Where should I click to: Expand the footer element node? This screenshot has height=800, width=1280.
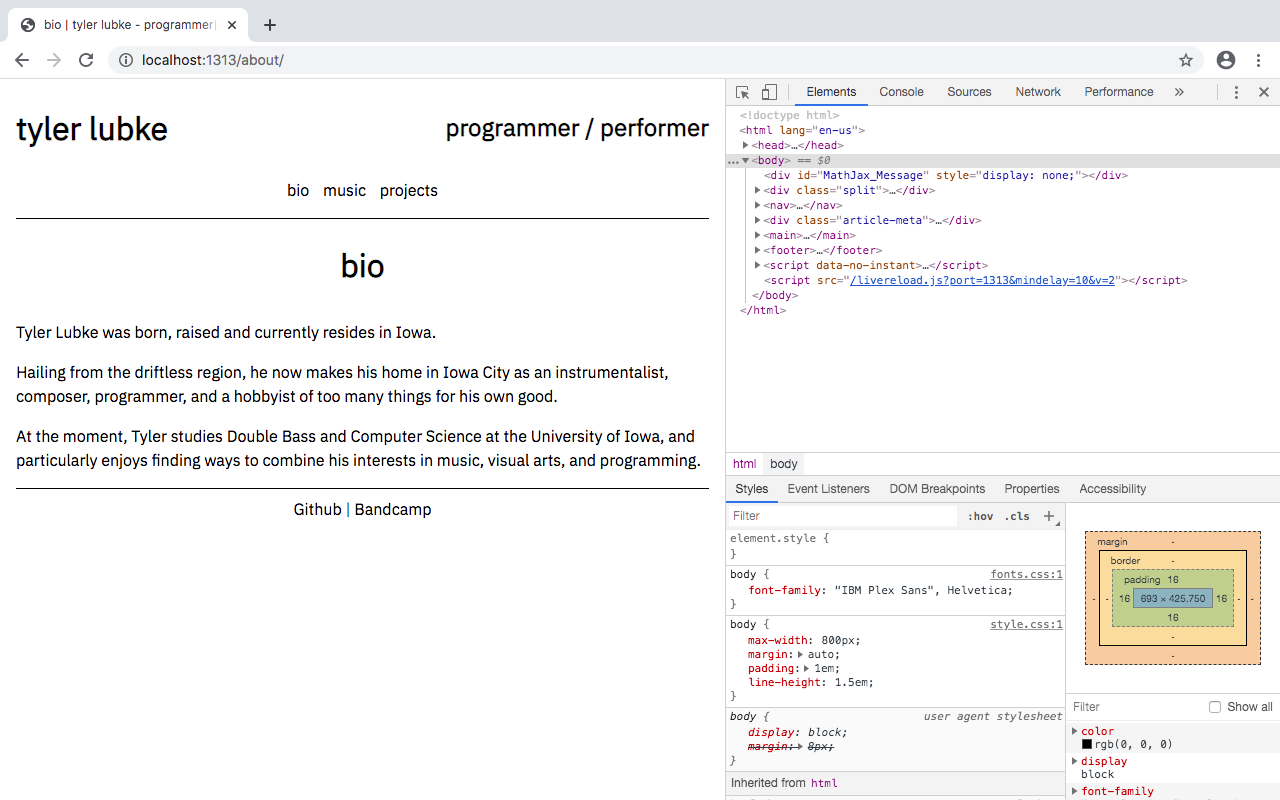tap(758, 250)
